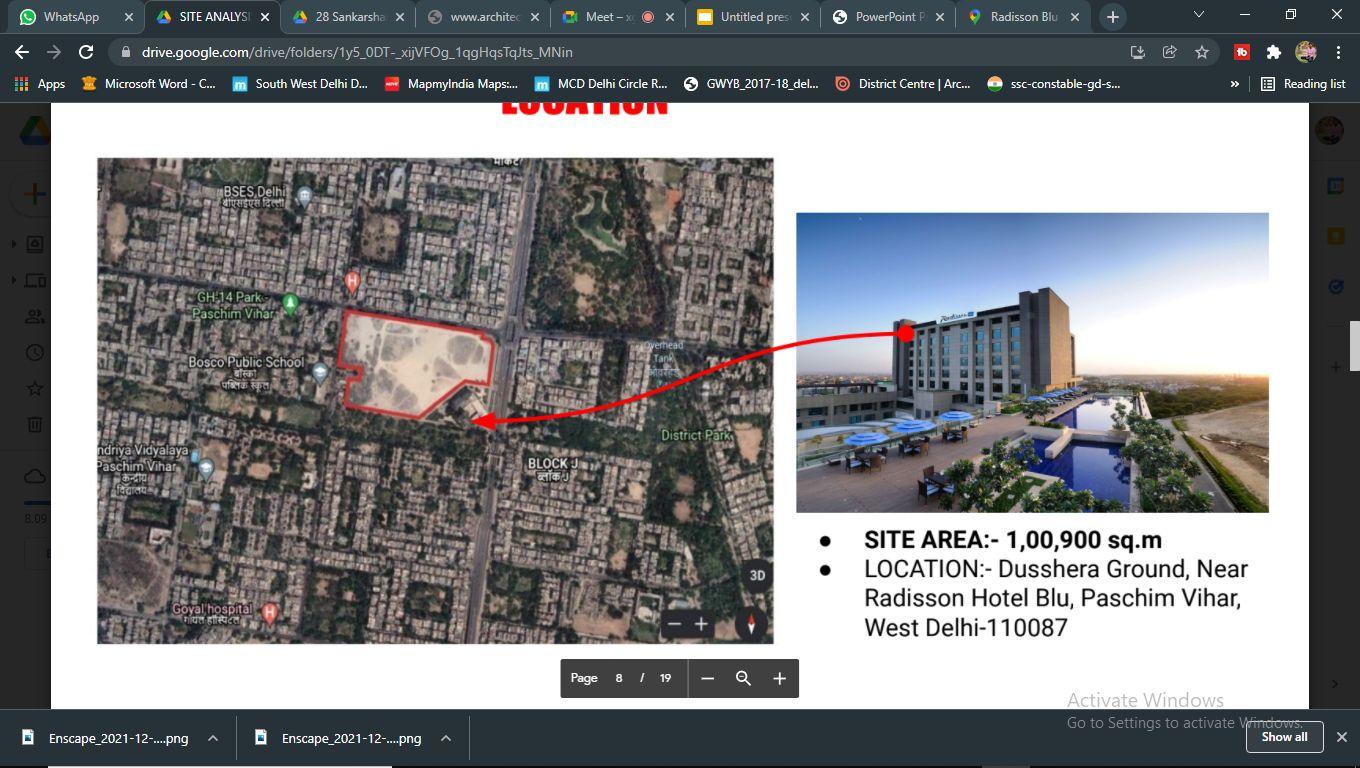Switch to the Radisson Blu tab
1360x768 pixels.
1021,17
